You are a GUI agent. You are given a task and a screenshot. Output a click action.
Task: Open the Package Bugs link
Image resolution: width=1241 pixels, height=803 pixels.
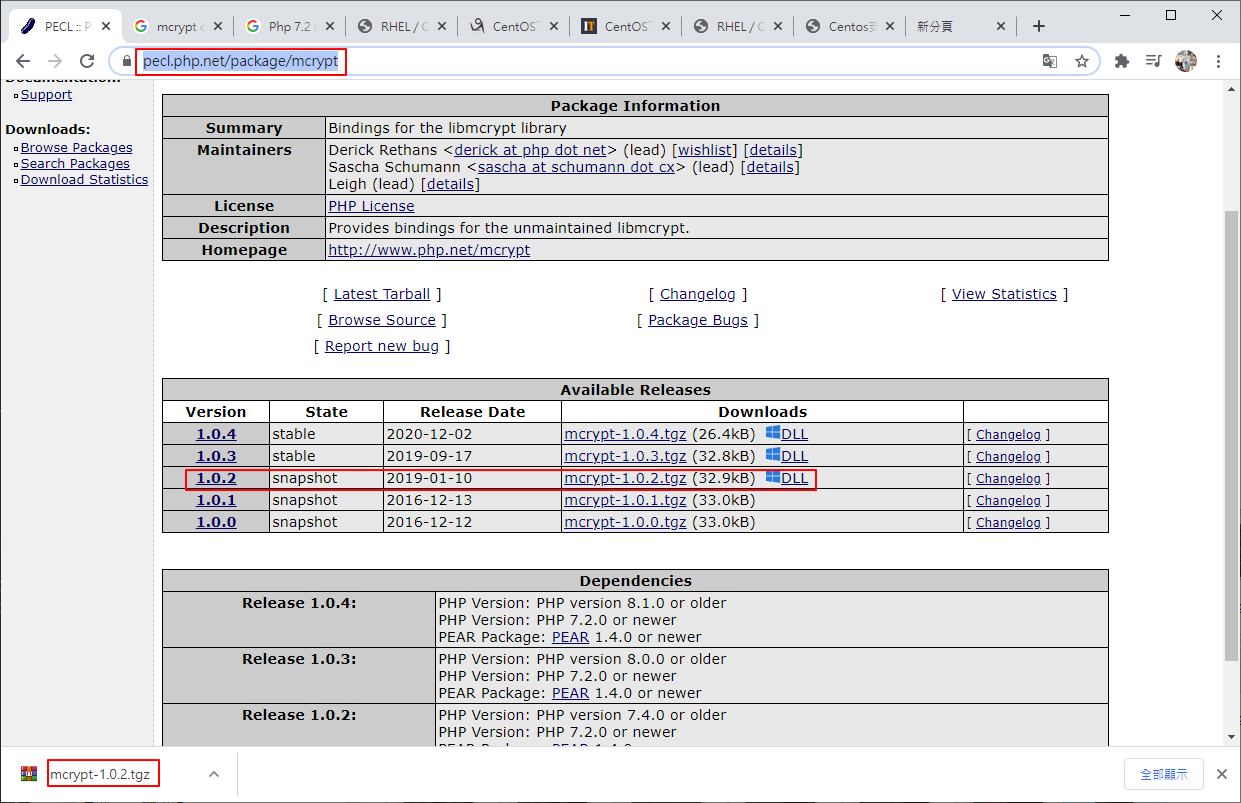click(x=698, y=320)
